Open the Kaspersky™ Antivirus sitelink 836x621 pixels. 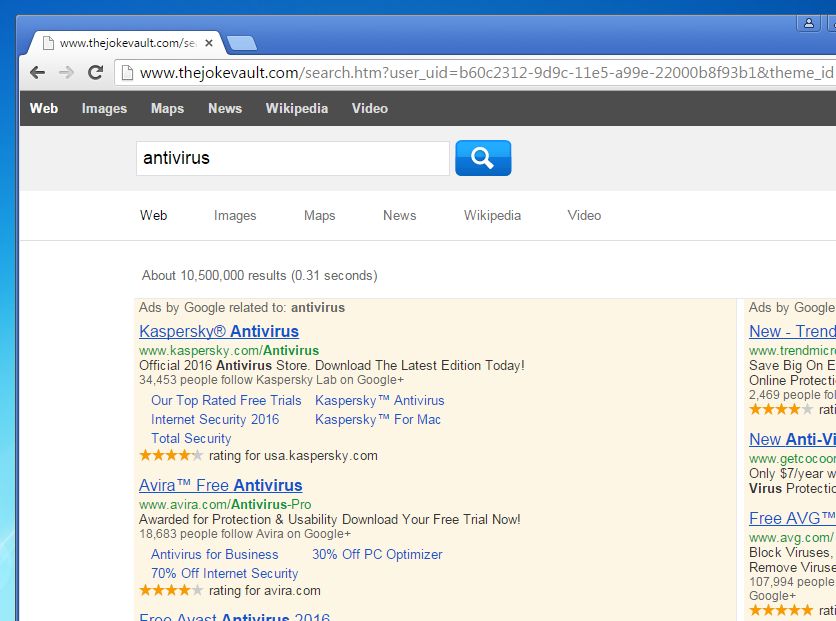pyautogui.click(x=380, y=400)
